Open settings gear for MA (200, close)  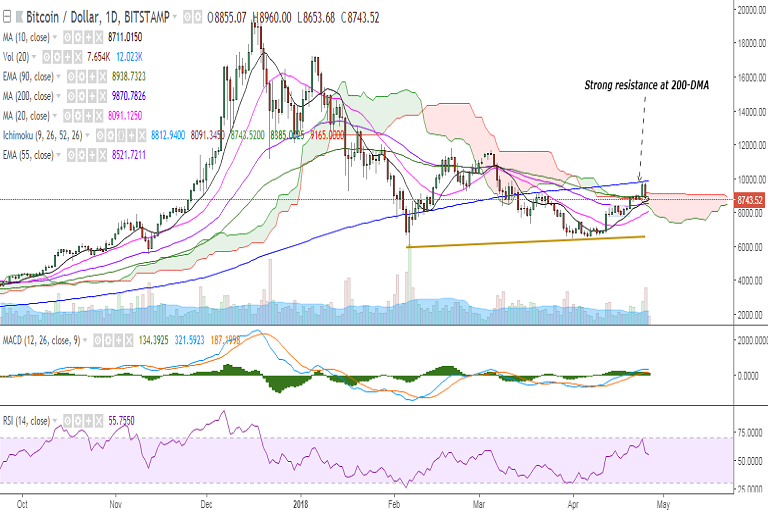[82, 96]
